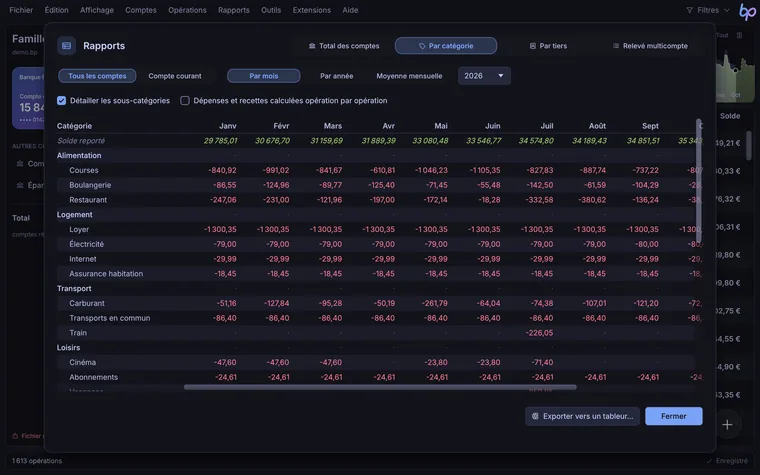The height and width of the screenshot is (475, 760).
Task: Switch to Par catégorie tab
Action: pos(445,46)
